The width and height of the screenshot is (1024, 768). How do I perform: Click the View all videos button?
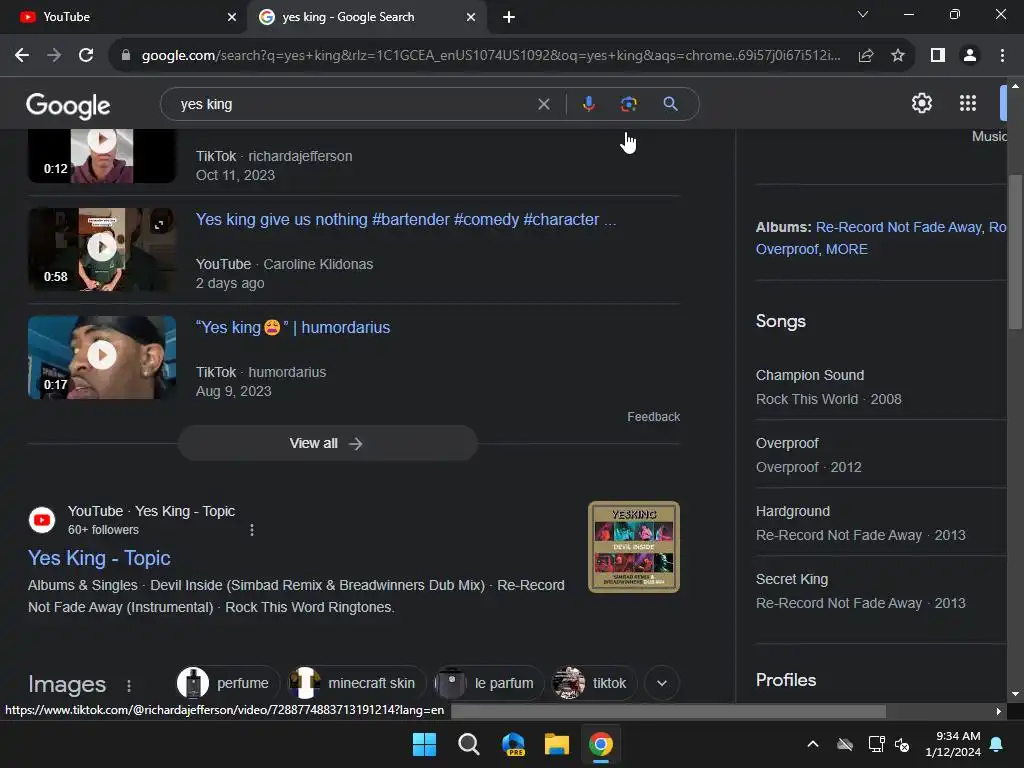(327, 443)
